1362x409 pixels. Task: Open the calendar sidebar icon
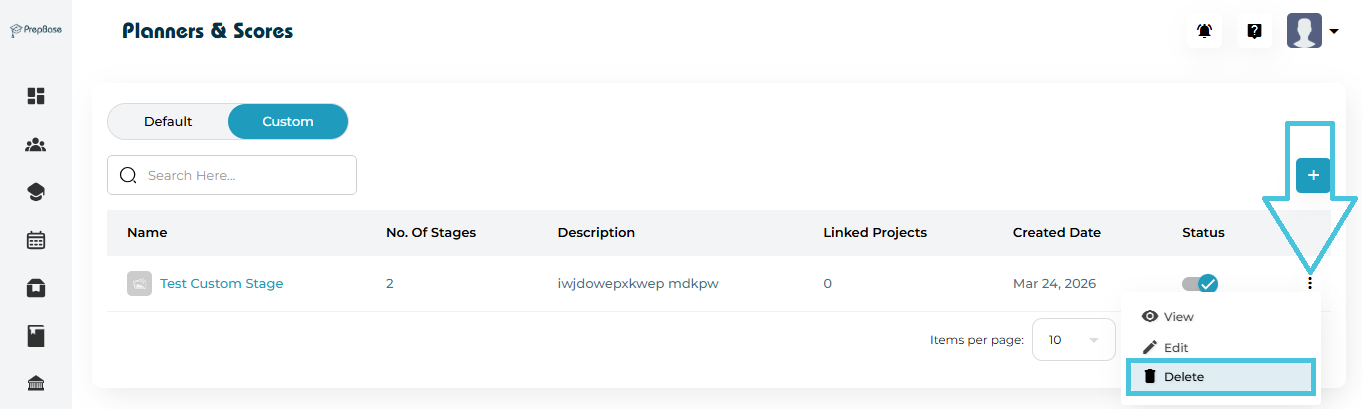tap(36, 240)
